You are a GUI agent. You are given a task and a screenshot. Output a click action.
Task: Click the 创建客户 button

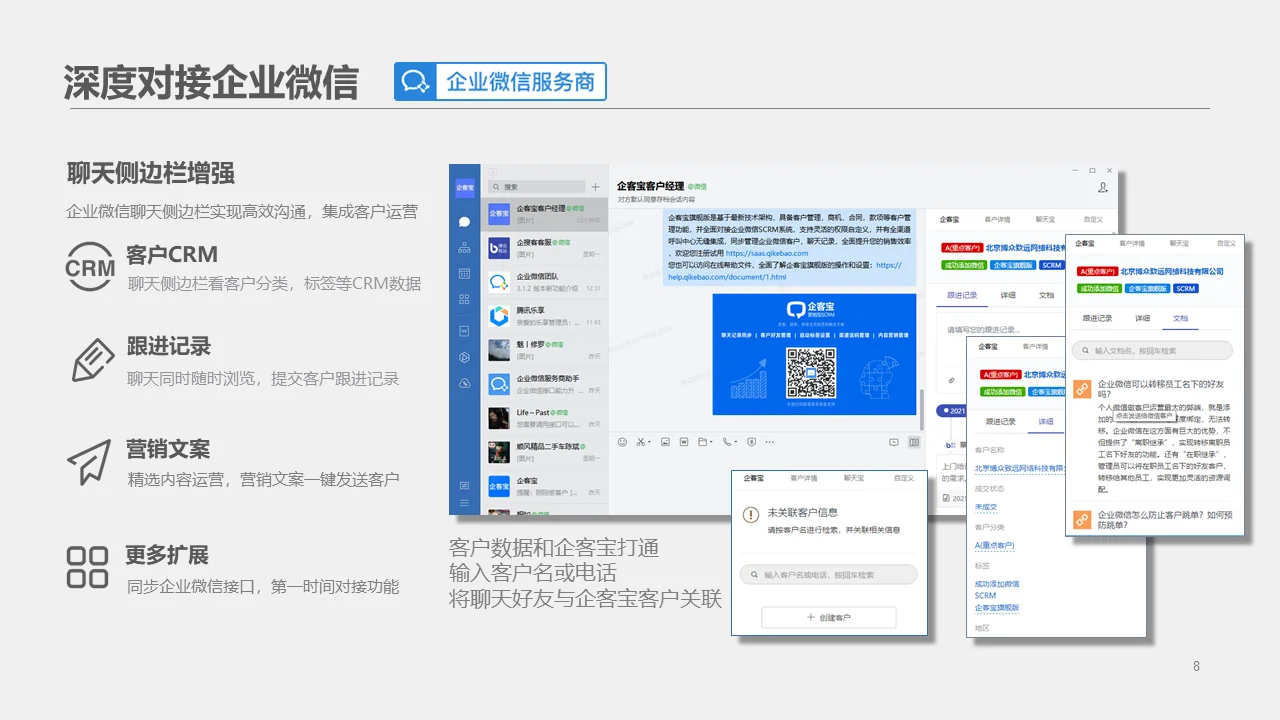coord(828,618)
